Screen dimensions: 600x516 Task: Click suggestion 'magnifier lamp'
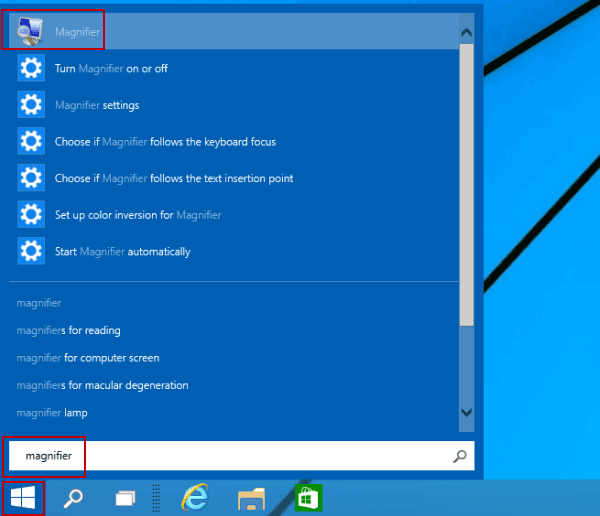point(52,413)
